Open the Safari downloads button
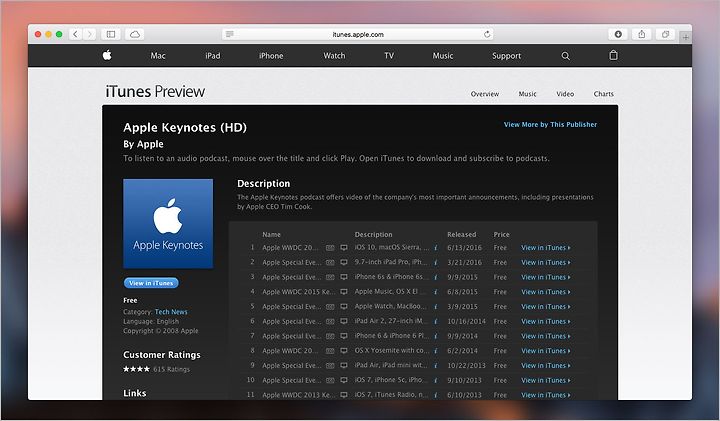Viewport: 720px width, 421px height. 618,34
